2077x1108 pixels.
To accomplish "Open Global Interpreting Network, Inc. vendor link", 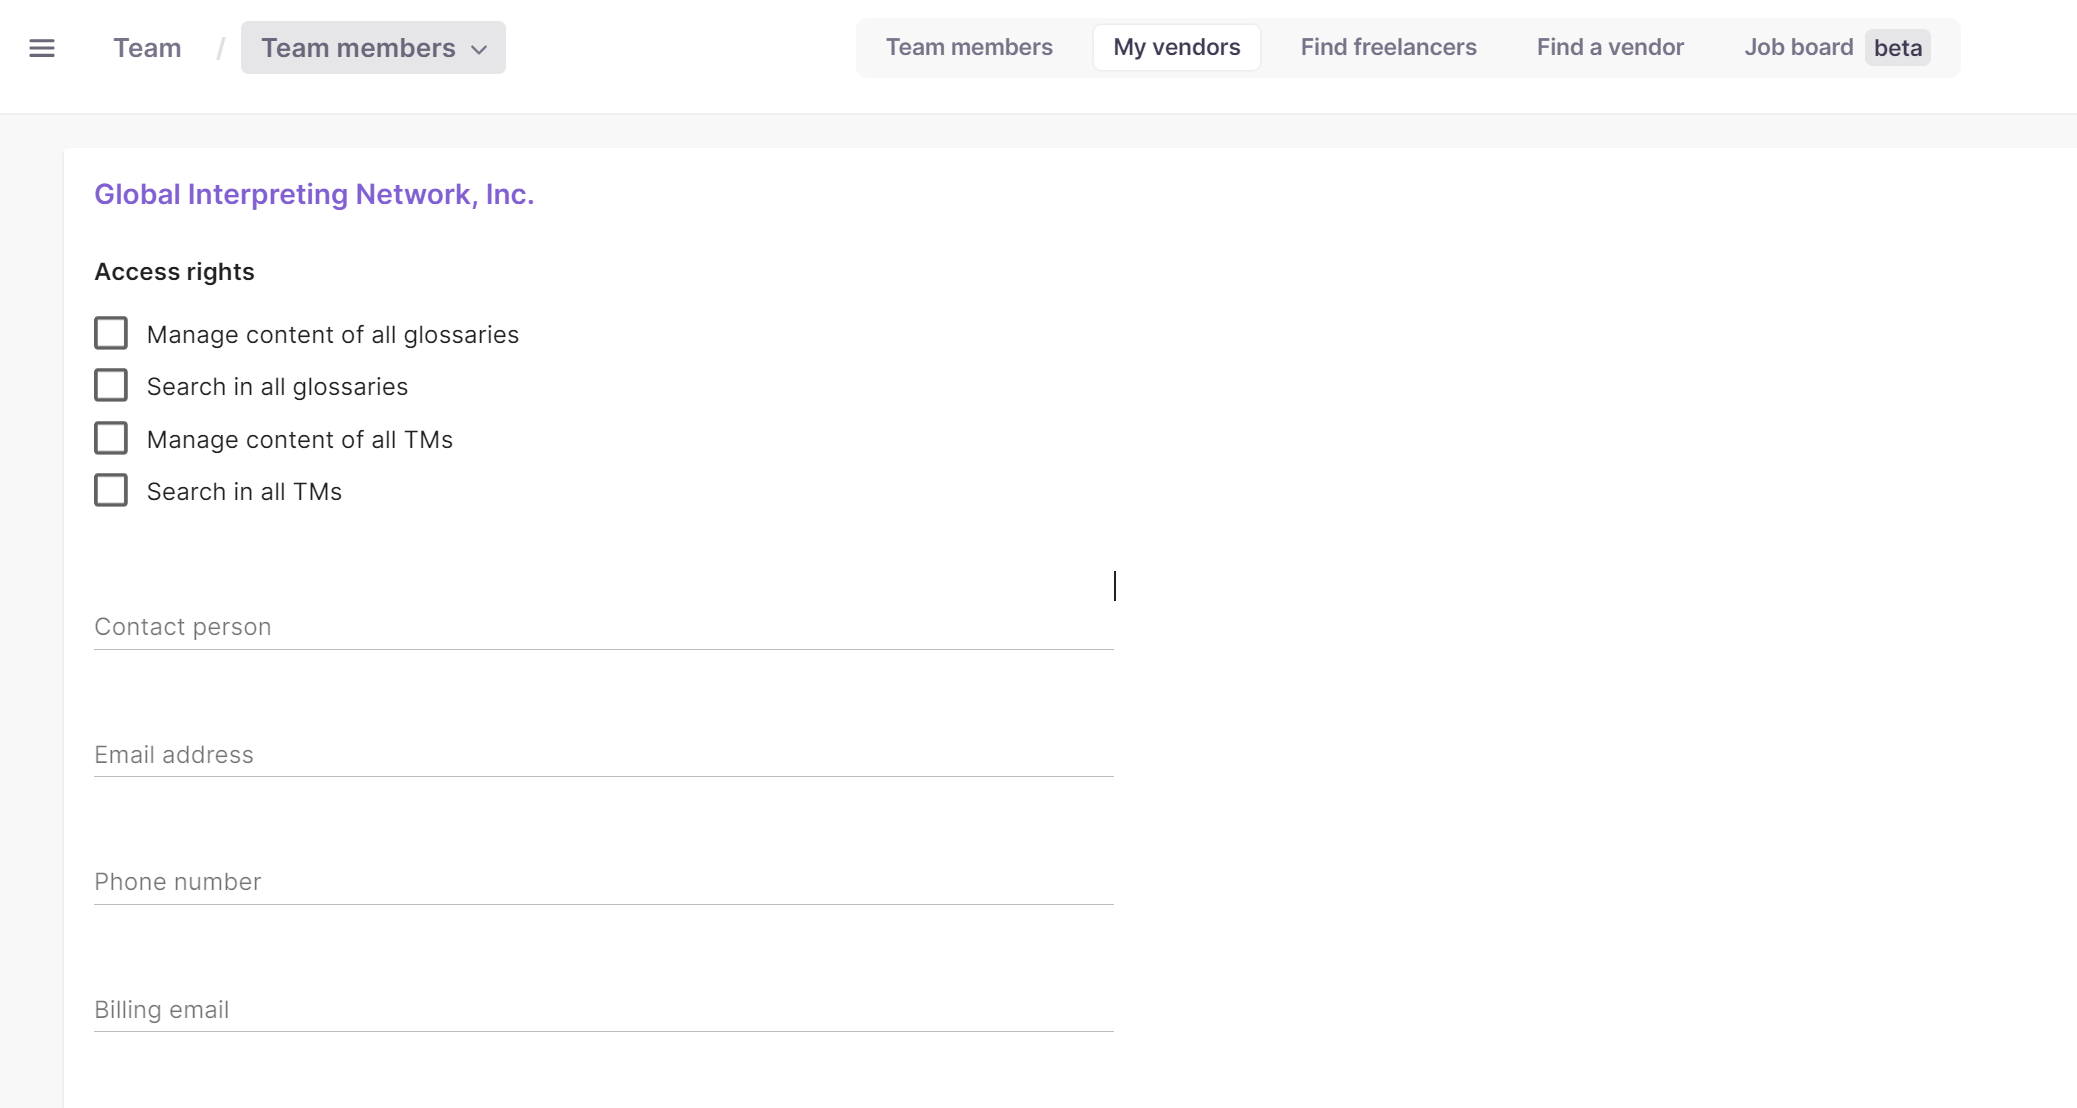I will click(x=314, y=194).
